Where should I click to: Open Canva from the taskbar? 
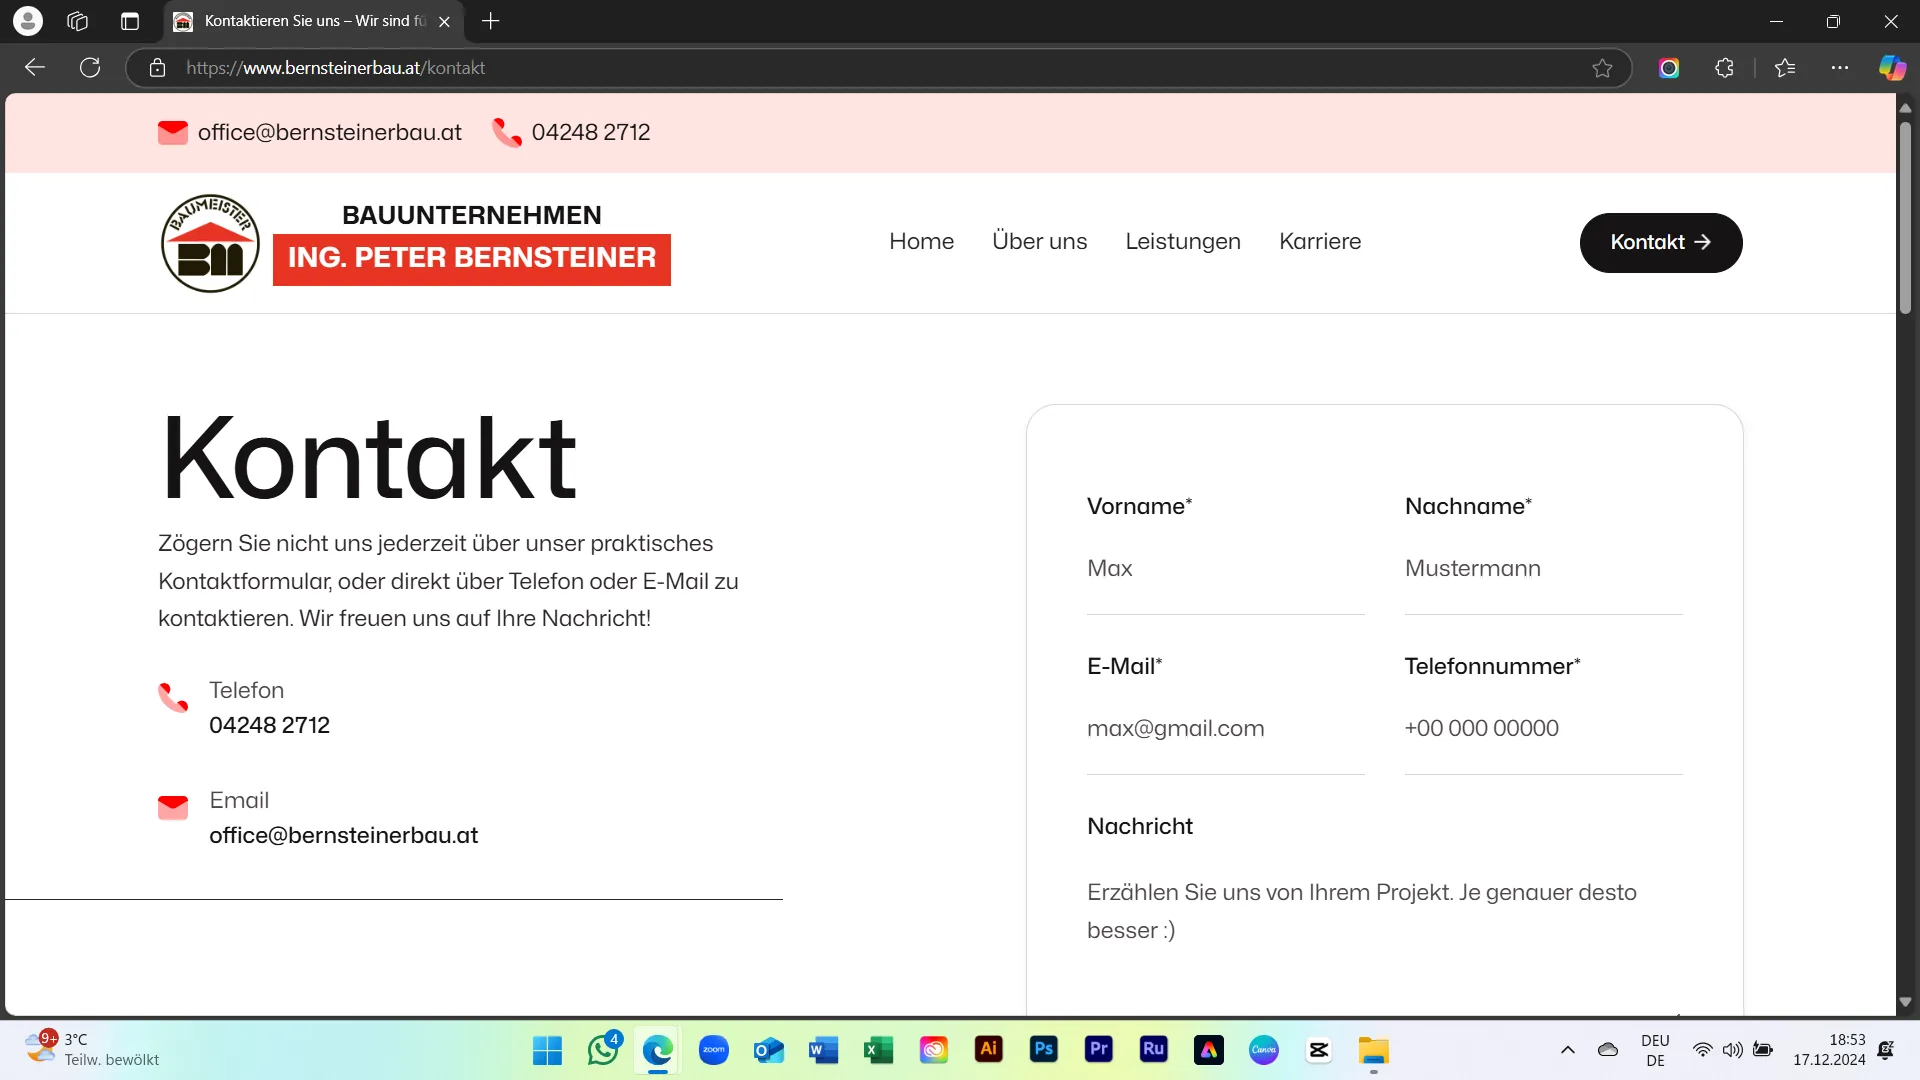click(1264, 1050)
